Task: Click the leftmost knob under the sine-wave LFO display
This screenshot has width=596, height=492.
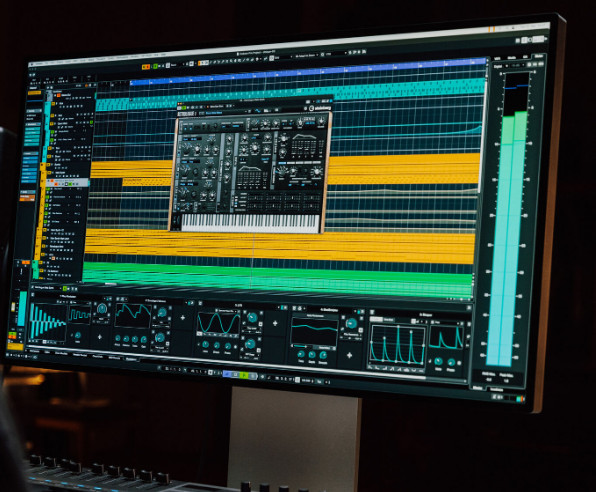Action: tap(206, 344)
